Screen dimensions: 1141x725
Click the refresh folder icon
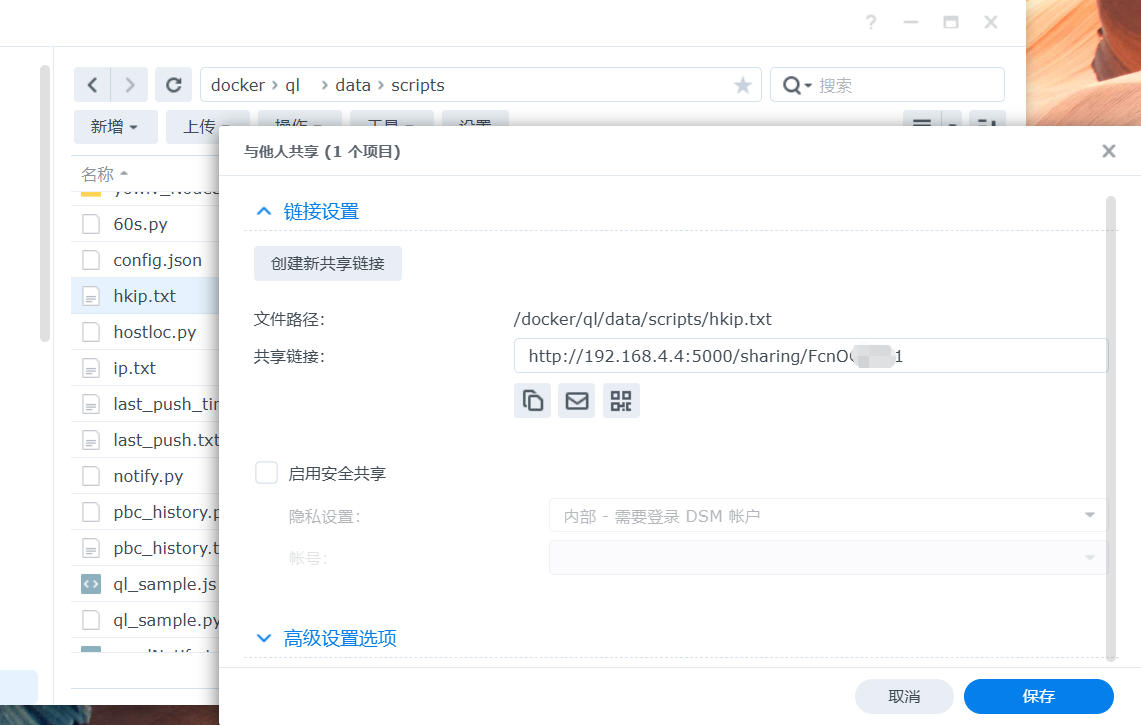[x=173, y=85]
